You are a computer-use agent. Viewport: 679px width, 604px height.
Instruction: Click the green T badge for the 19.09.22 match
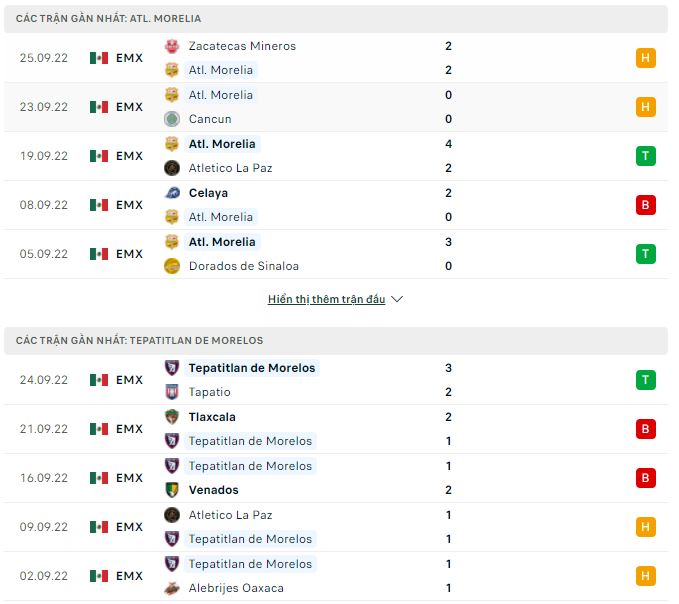point(645,156)
